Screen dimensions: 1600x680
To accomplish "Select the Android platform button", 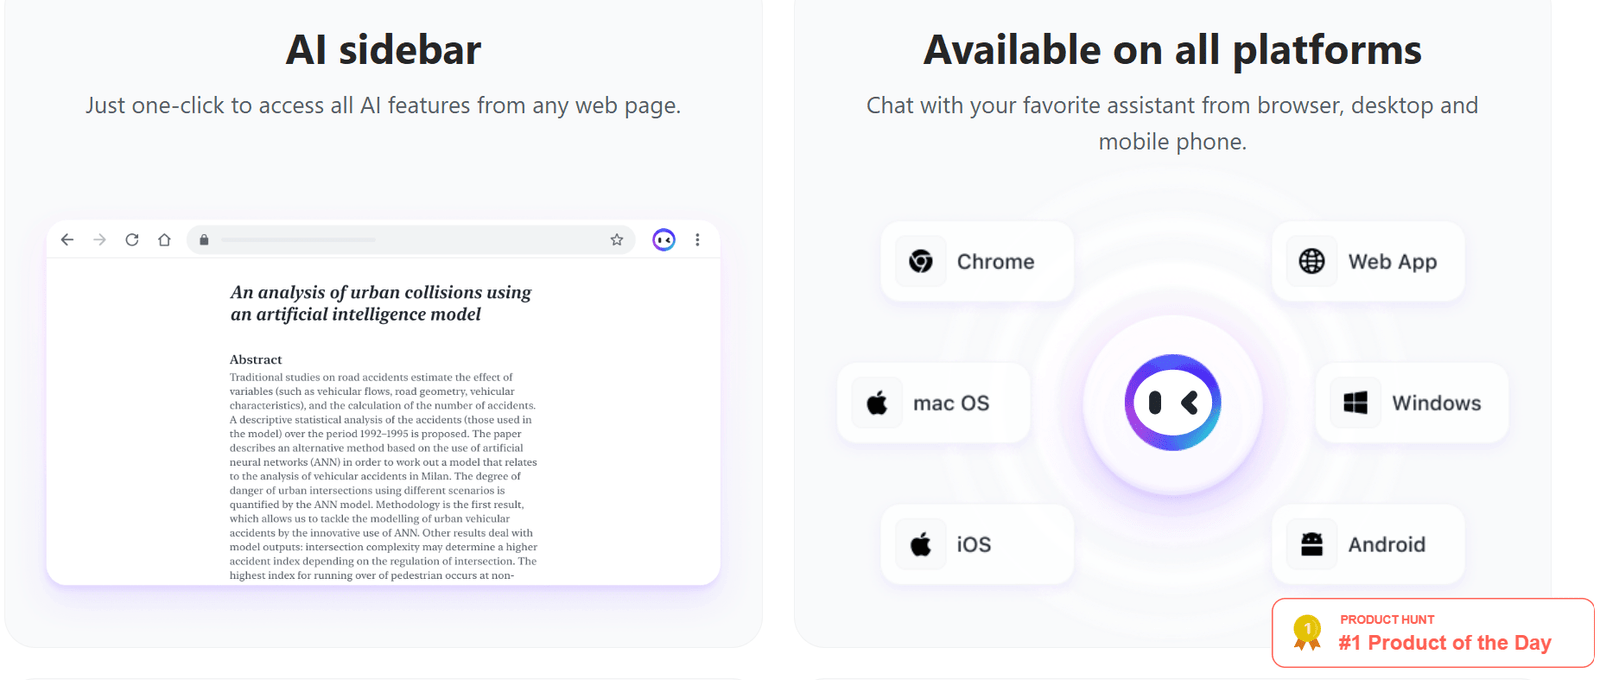I will point(1368,545).
